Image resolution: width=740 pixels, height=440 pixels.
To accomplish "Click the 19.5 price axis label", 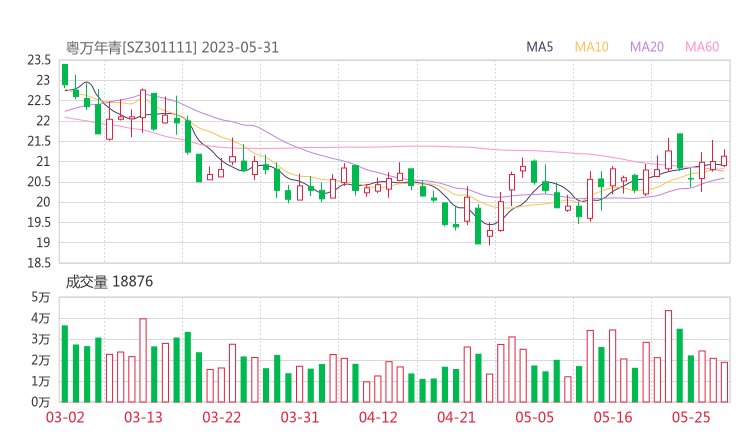I will [x=39, y=223].
